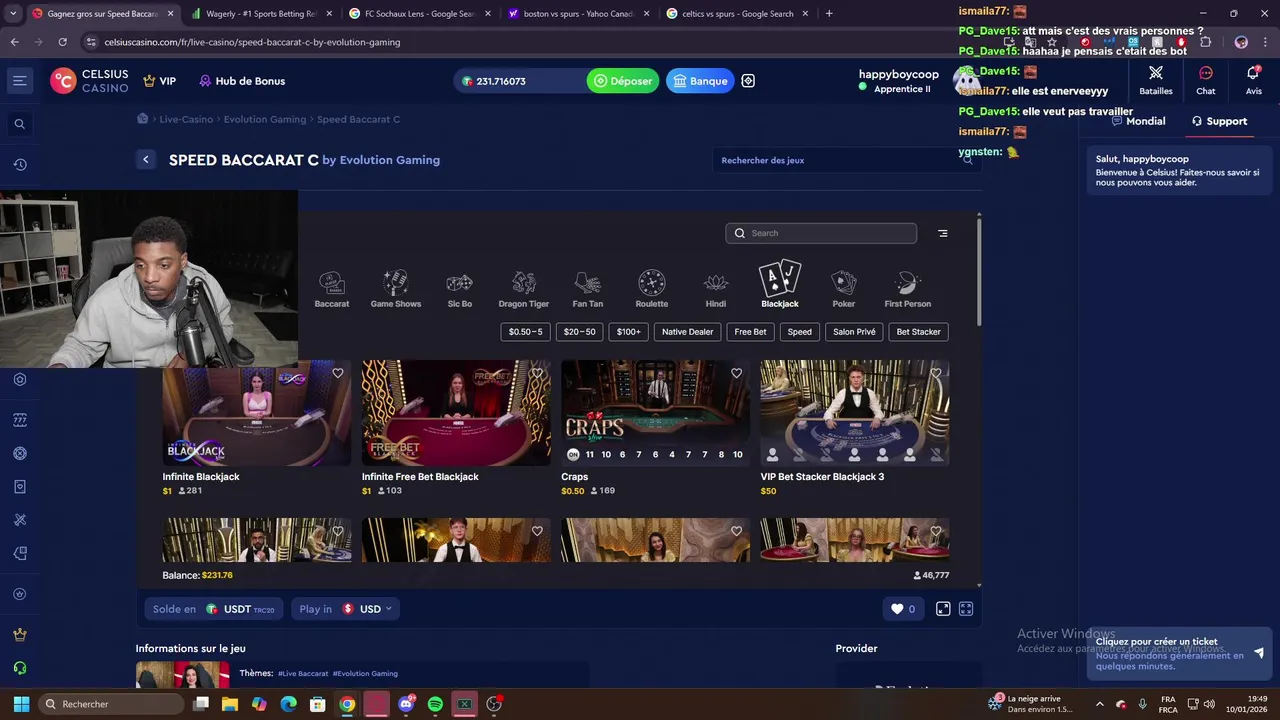
Task: Toggle the $20–50 stake filter
Action: pyautogui.click(x=579, y=332)
